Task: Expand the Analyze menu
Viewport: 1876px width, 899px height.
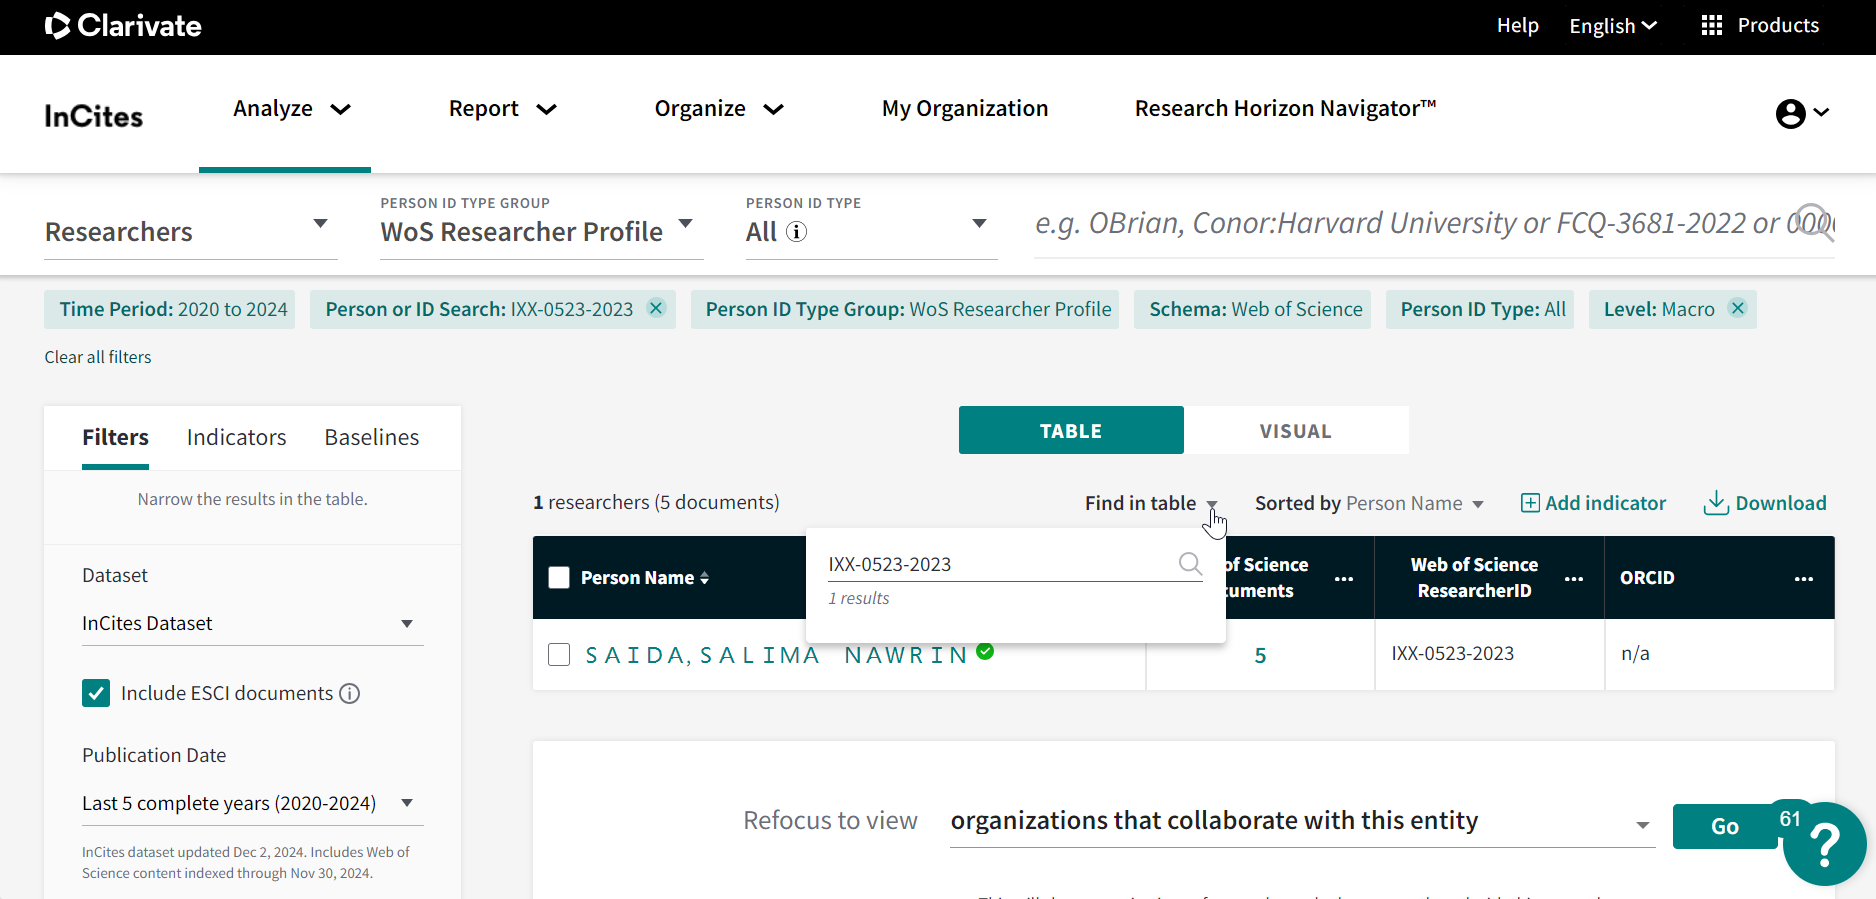Action: coord(291,109)
